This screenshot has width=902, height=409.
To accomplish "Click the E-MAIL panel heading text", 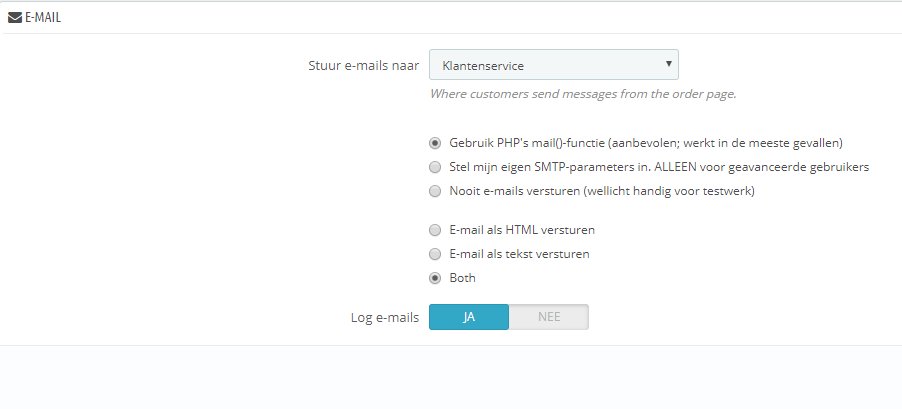I will [43, 17].
